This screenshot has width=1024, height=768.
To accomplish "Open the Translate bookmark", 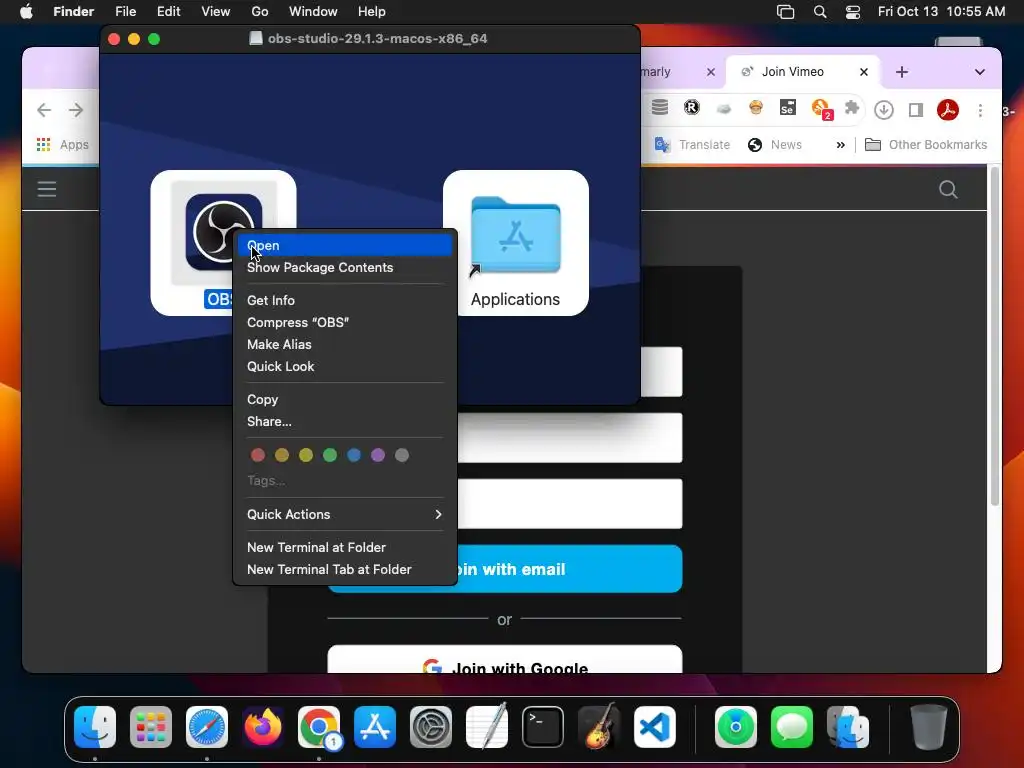I will tap(693, 144).
